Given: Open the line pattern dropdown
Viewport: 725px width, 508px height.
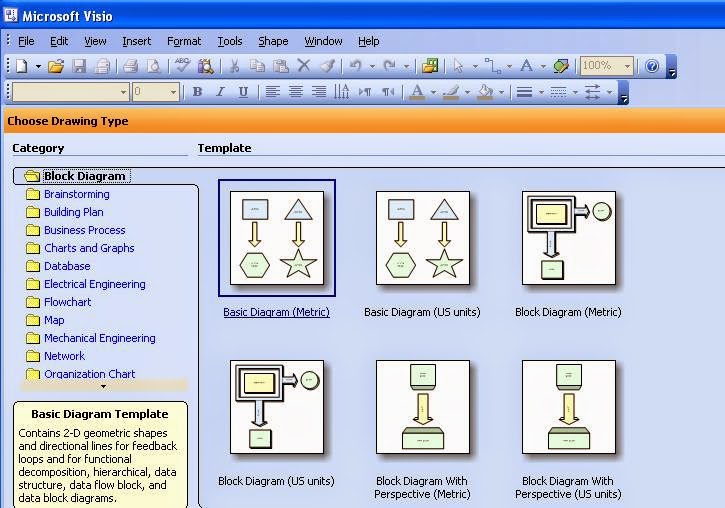Looking at the screenshot, I should [575, 92].
